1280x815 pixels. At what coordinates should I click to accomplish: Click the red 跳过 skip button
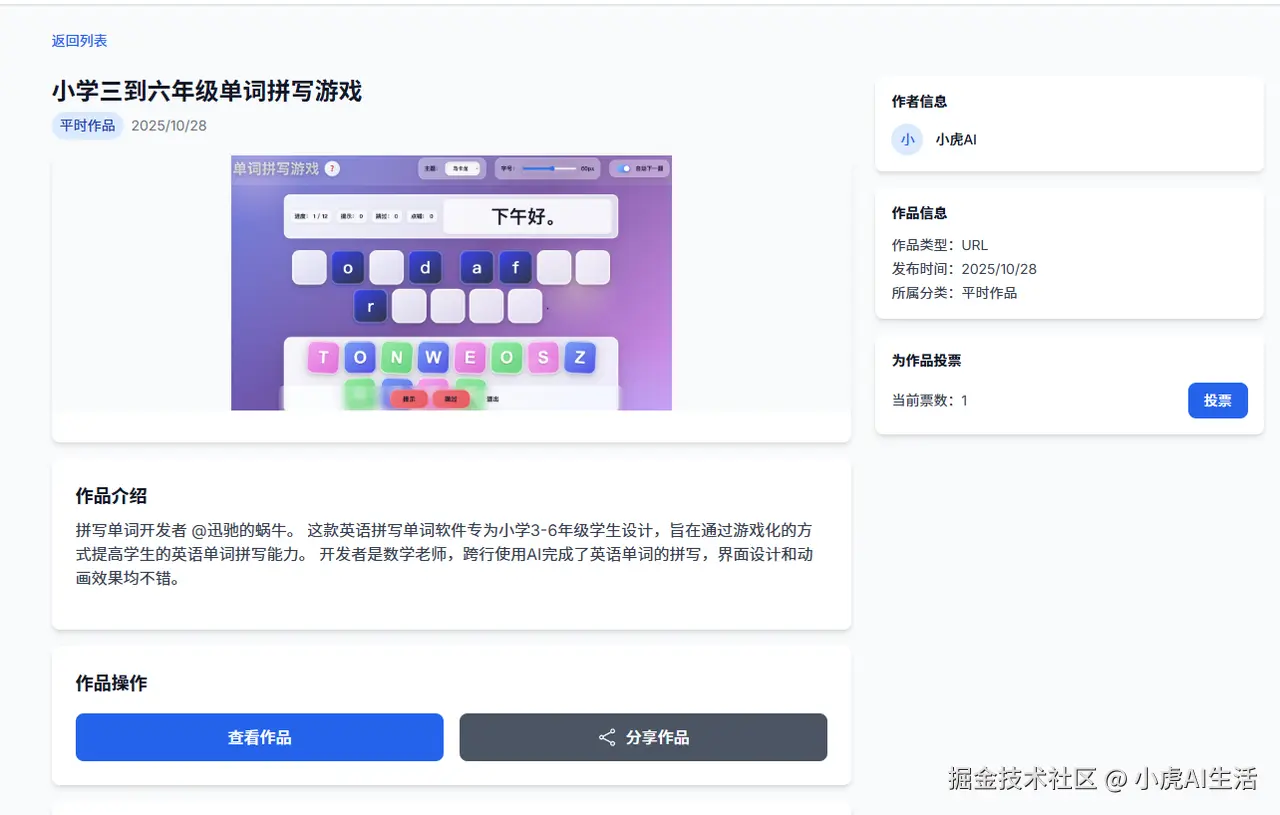451,399
